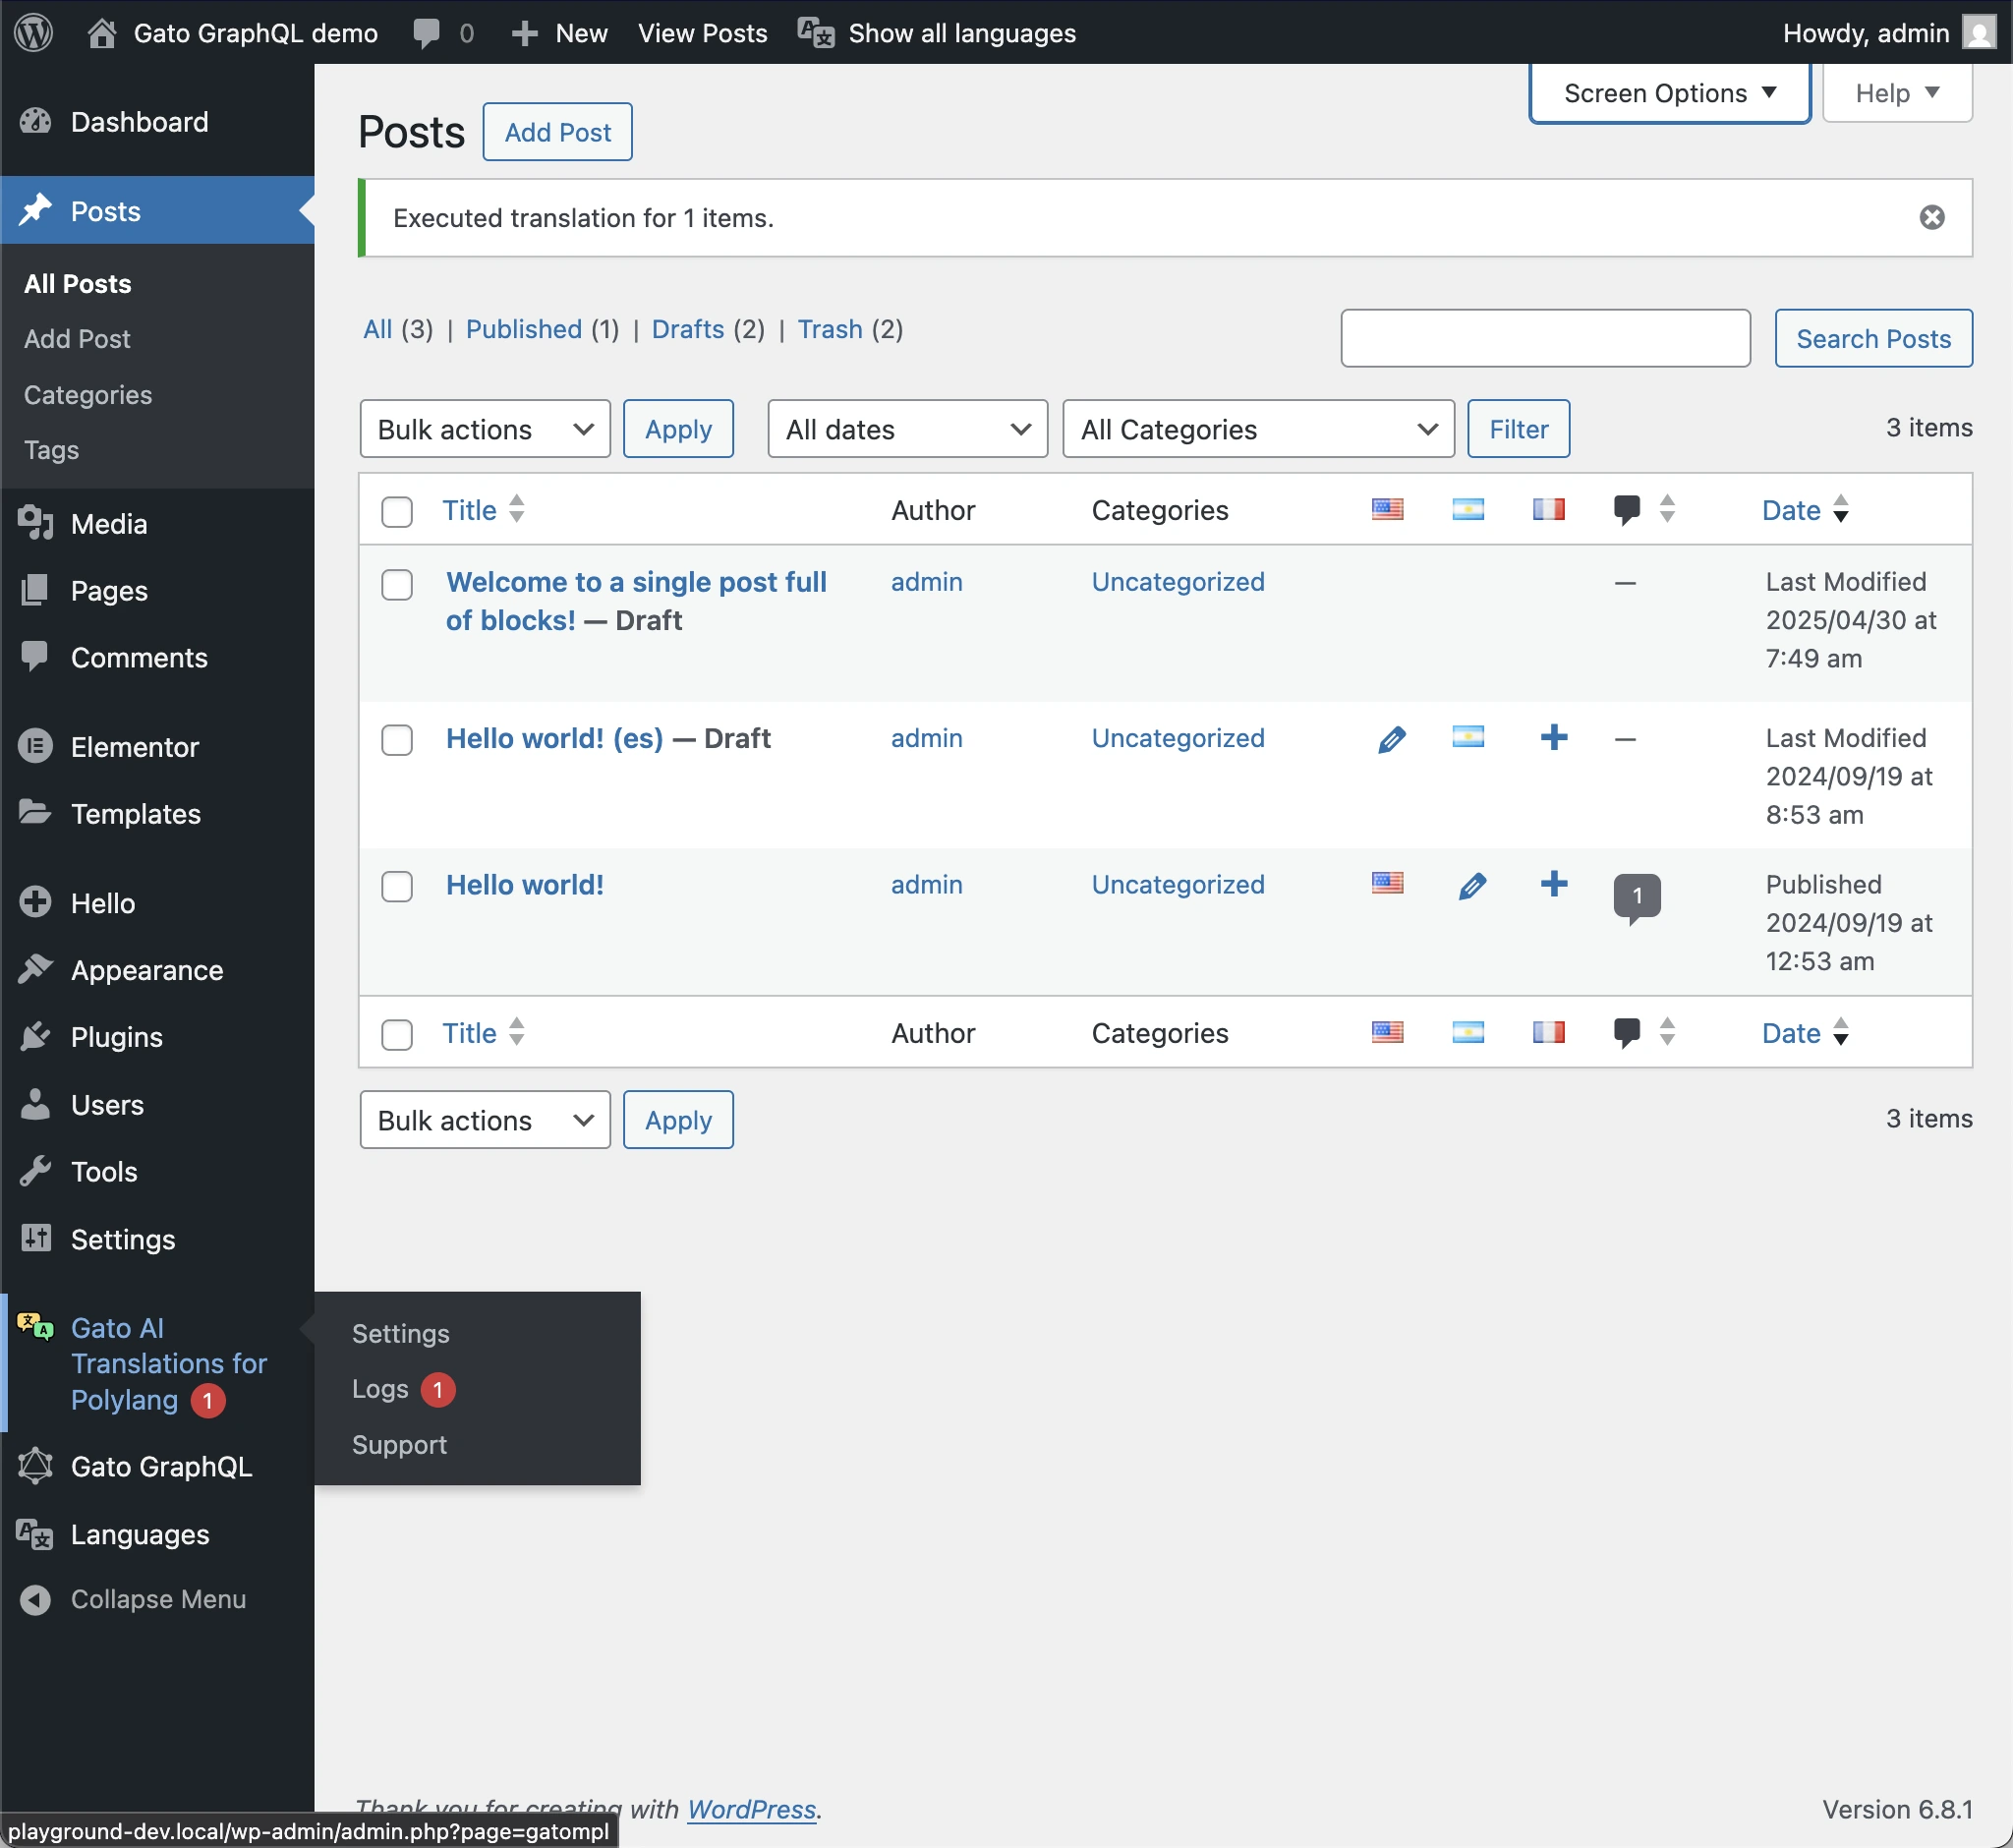Click the WordPress logo in the admin bar

33,33
